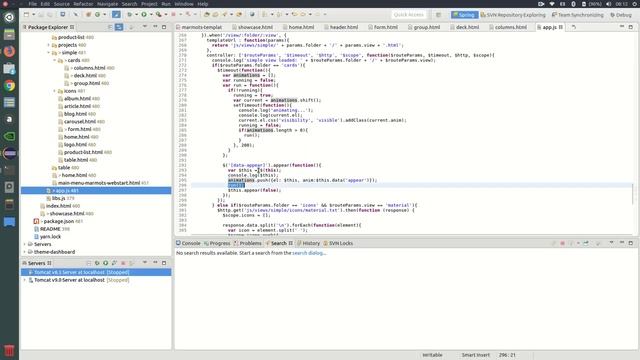Viewport: 640px width, 360px height.
Task: Open the Refactor menu
Action: point(83,4)
